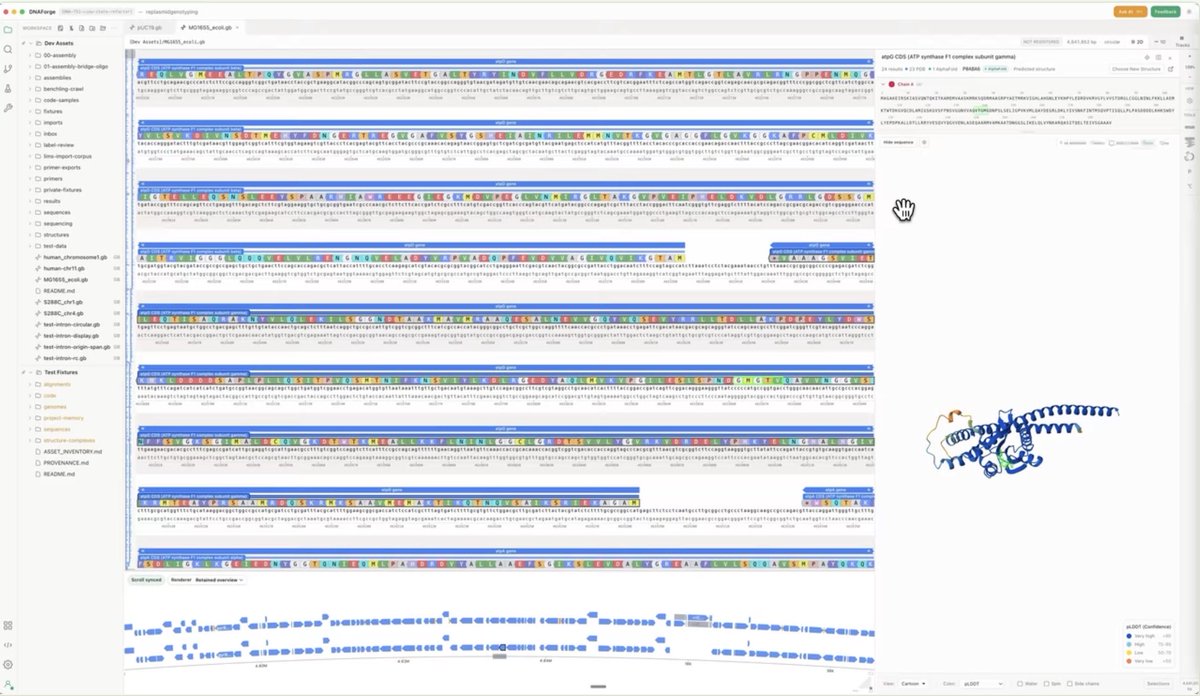Collapse the Dev Assets folder
The image size is (1200, 696).
(x=30, y=43)
